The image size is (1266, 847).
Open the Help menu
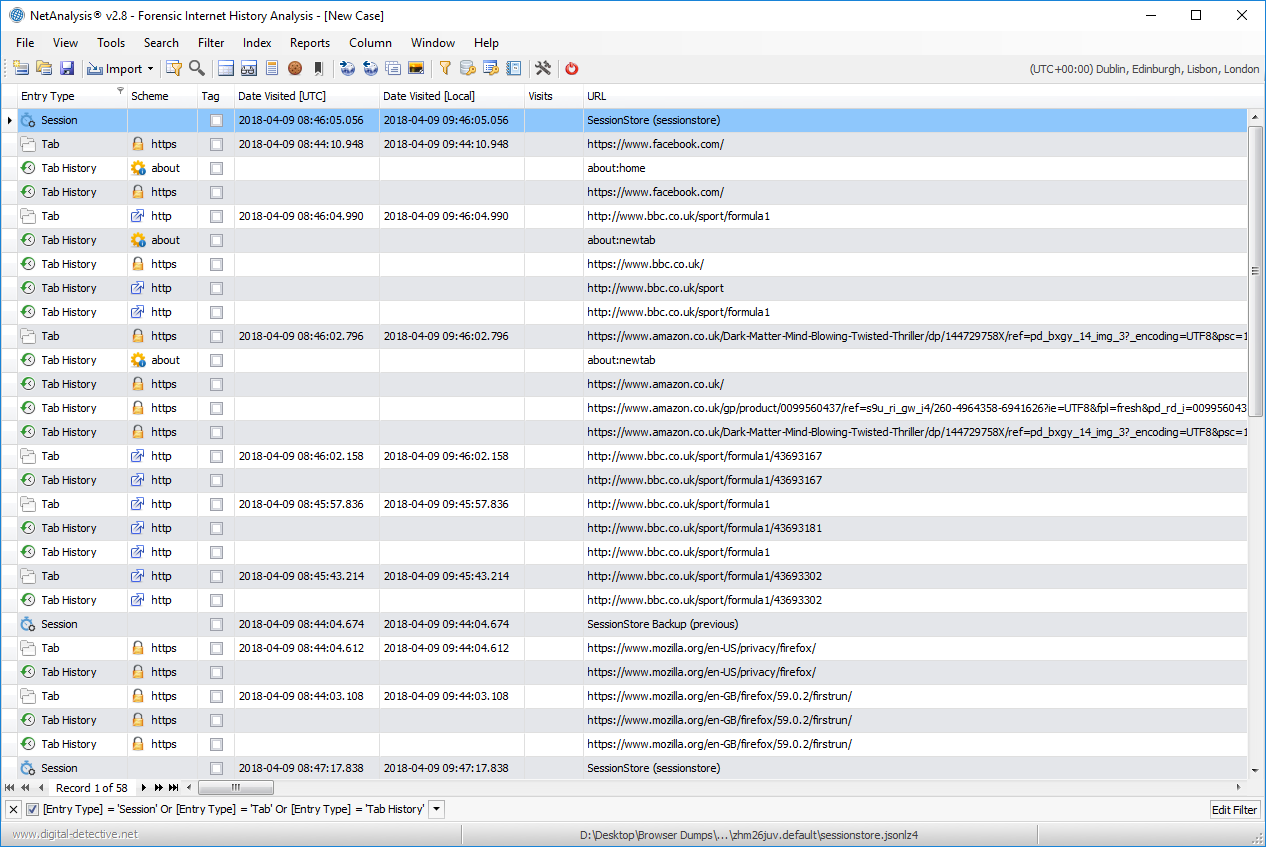point(486,43)
